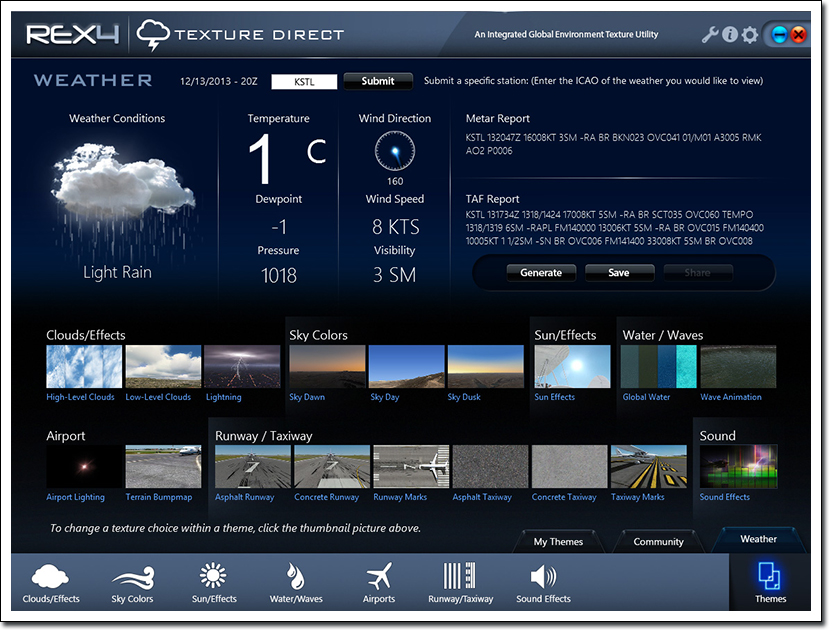Select the Sky Day thumbnail

[x=406, y=367]
